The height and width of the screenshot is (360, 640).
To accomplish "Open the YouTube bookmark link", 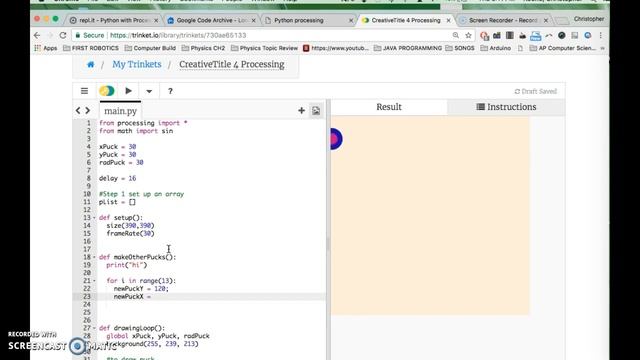I will (x=336, y=48).
